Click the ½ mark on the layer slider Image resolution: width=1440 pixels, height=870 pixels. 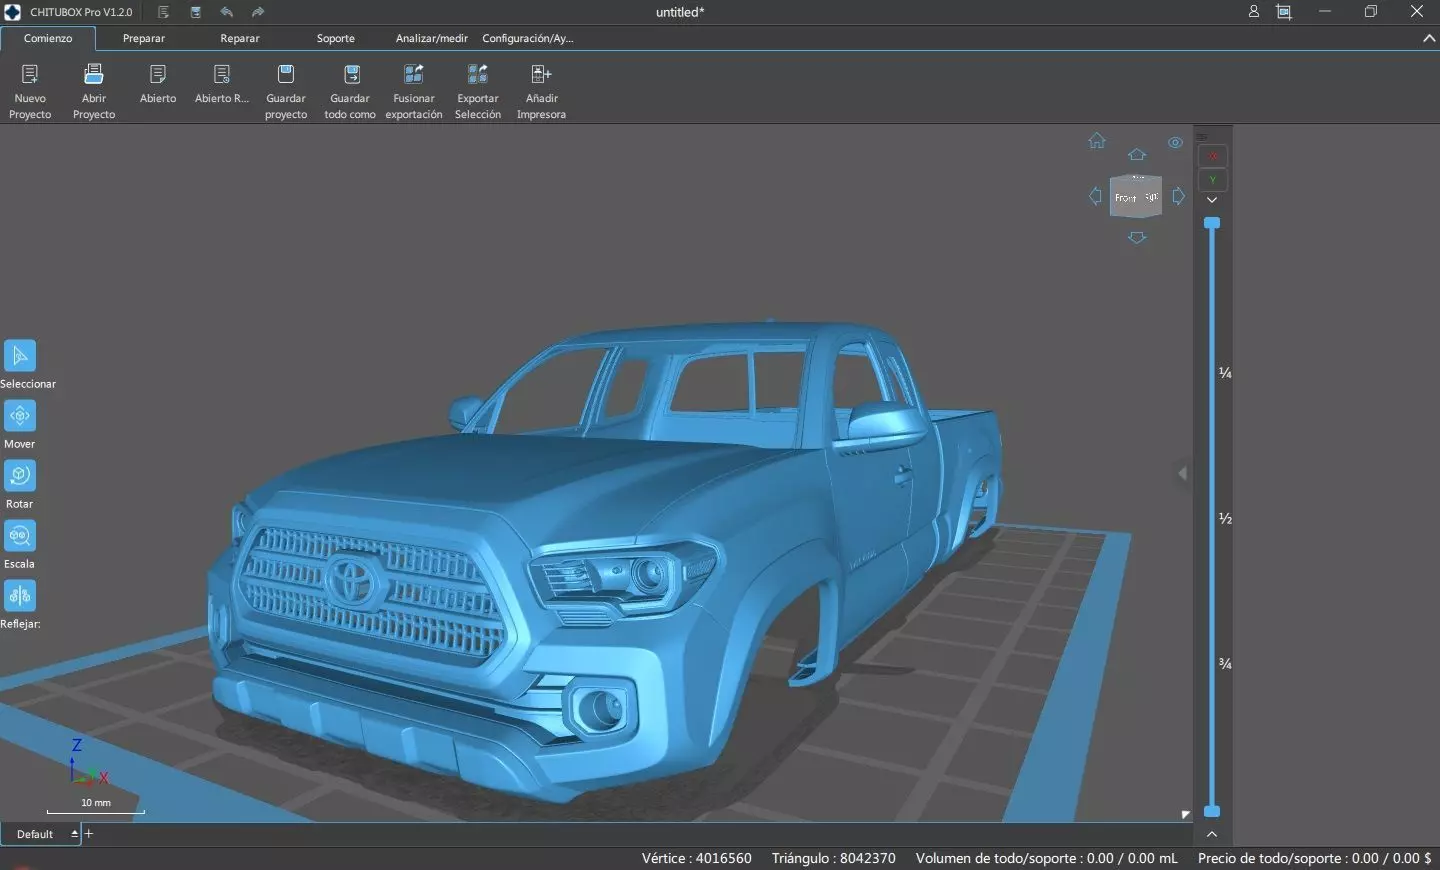click(x=1225, y=518)
